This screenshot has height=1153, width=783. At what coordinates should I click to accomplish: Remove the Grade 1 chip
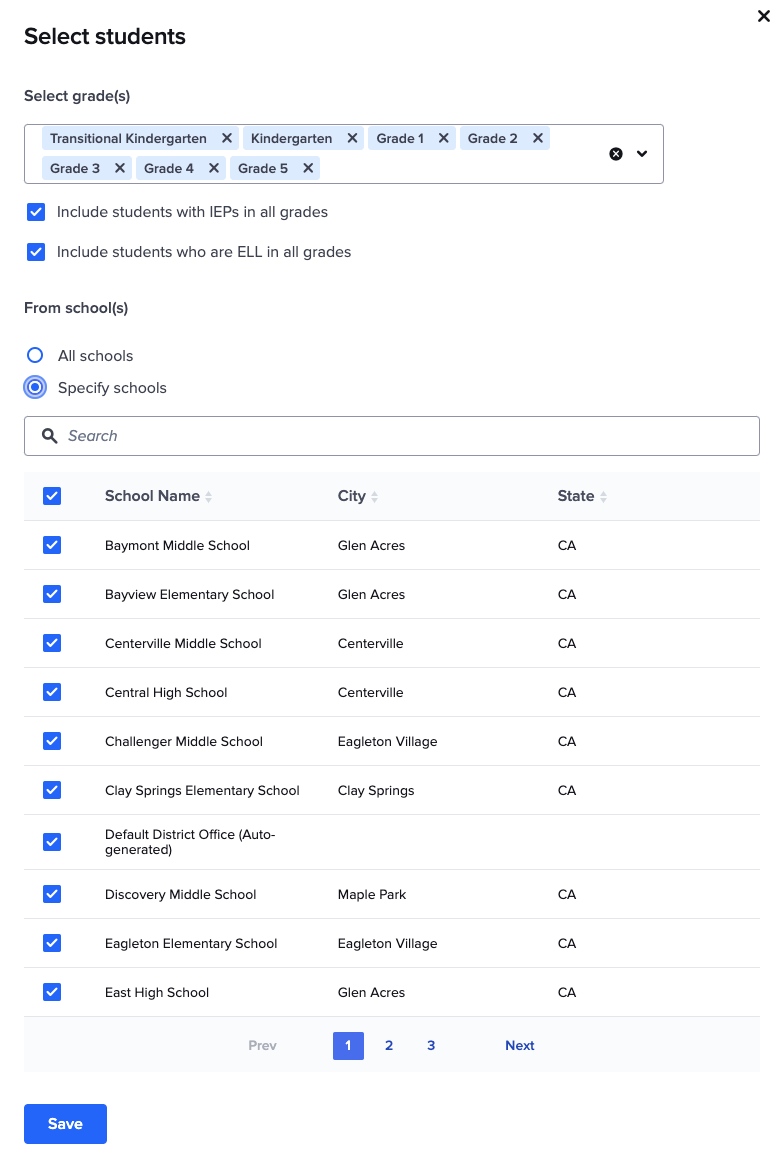[x=443, y=138]
